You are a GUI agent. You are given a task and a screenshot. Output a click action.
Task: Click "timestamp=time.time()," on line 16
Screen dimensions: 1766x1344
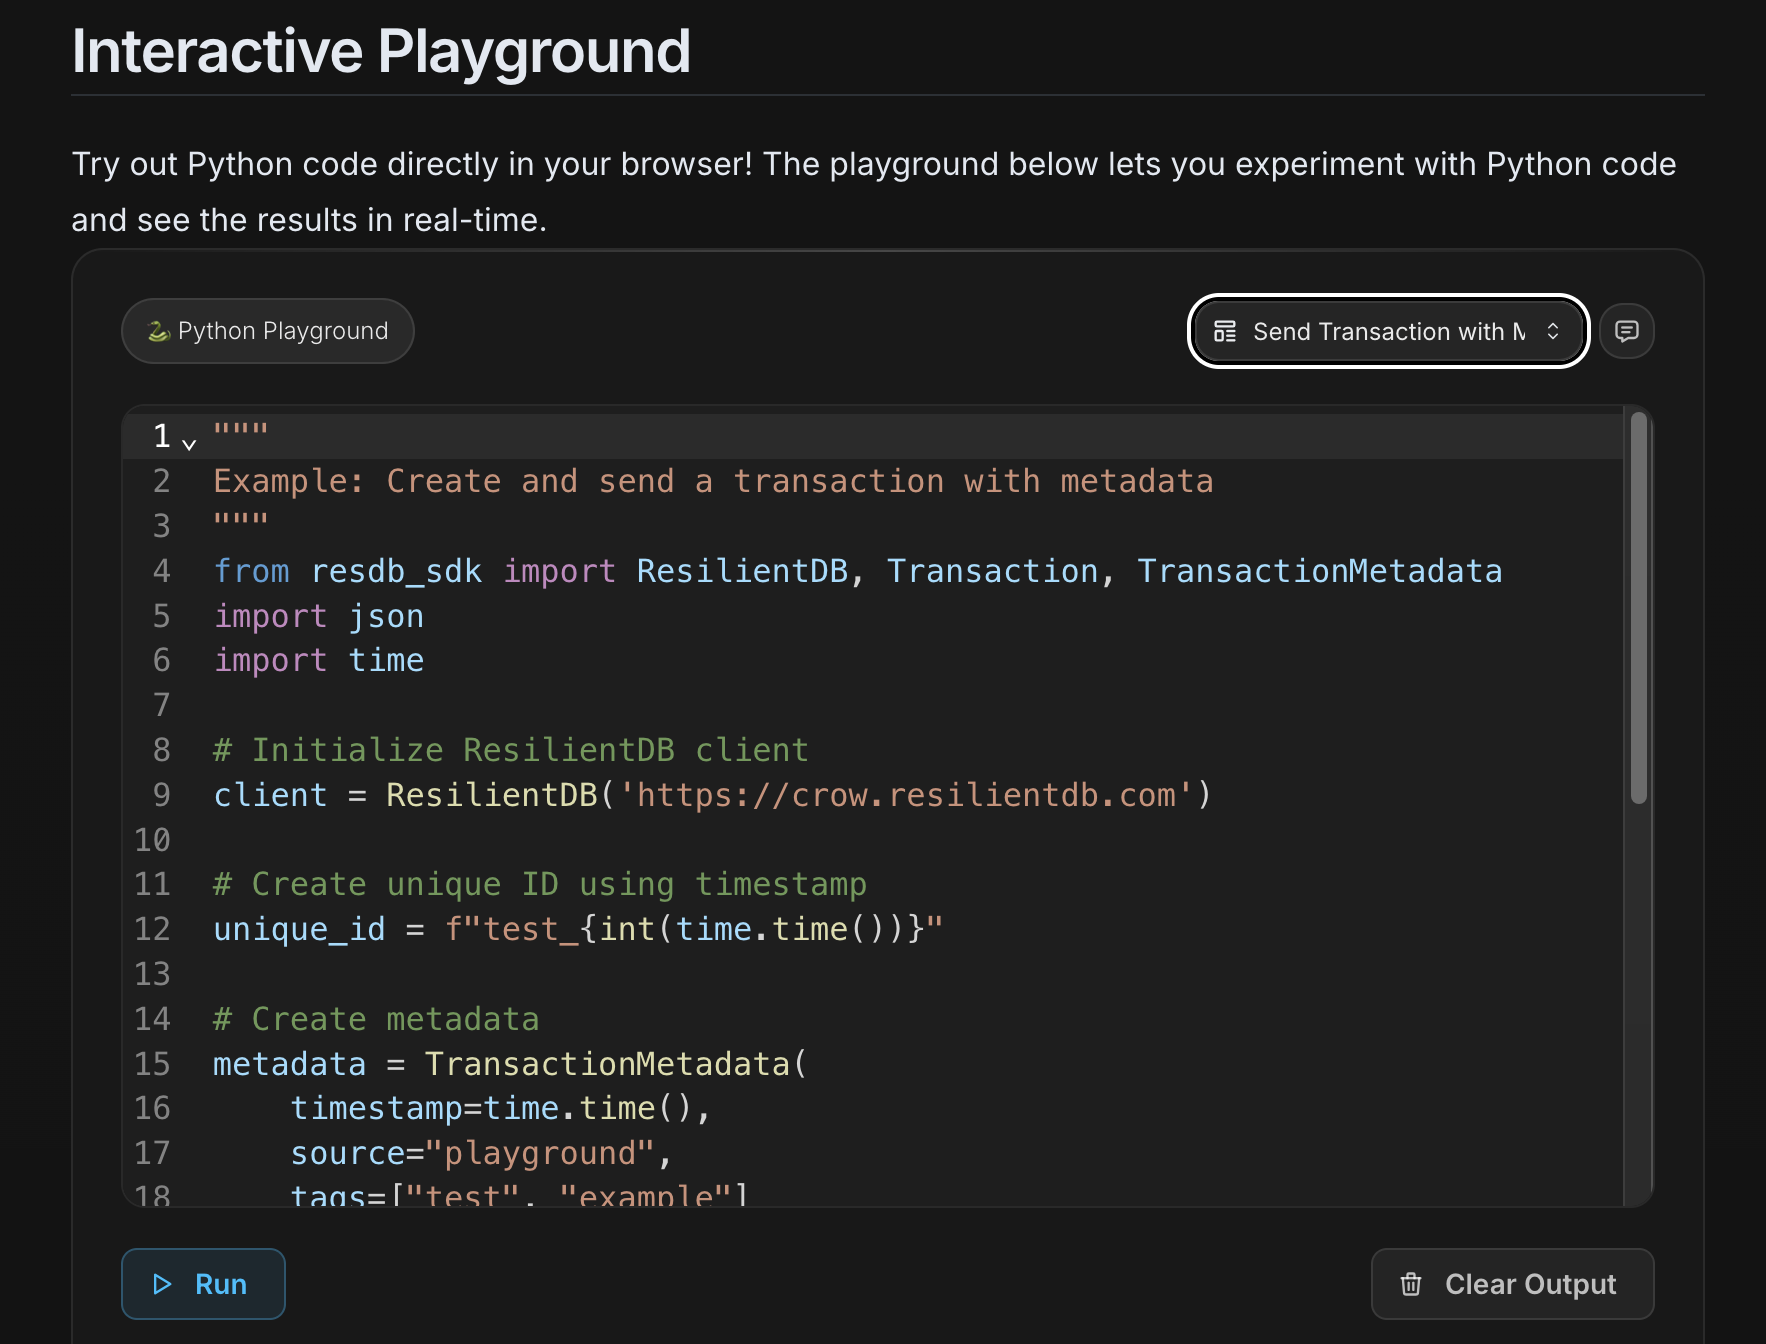coord(501,1108)
